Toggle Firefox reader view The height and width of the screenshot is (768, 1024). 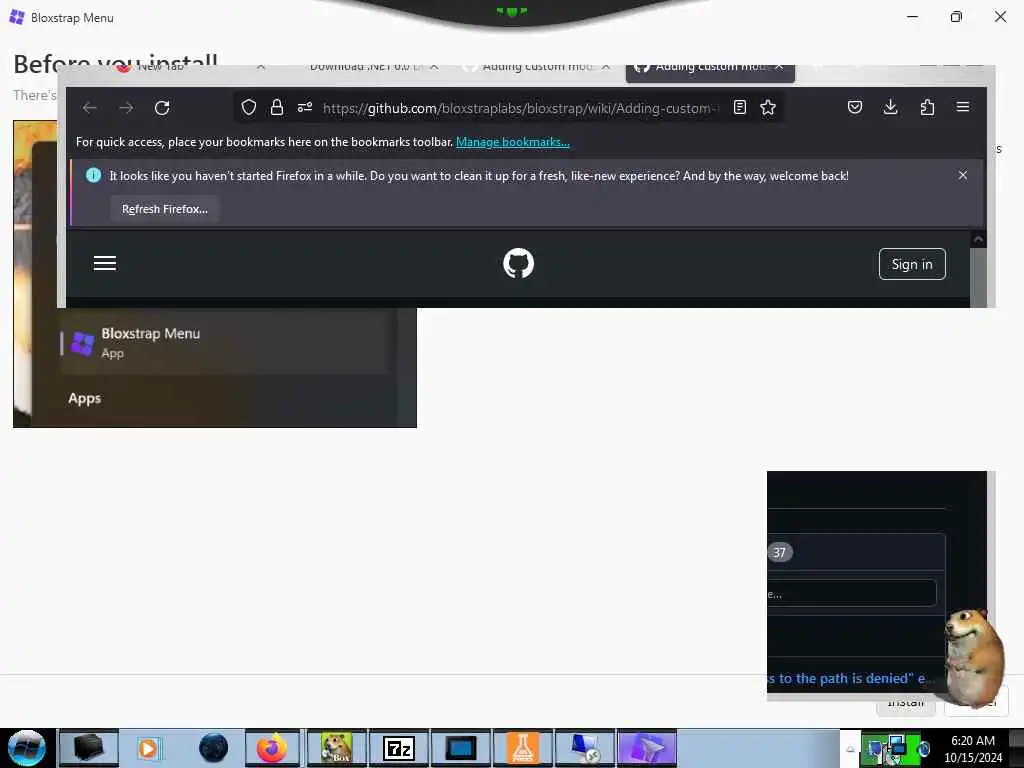tap(740, 107)
